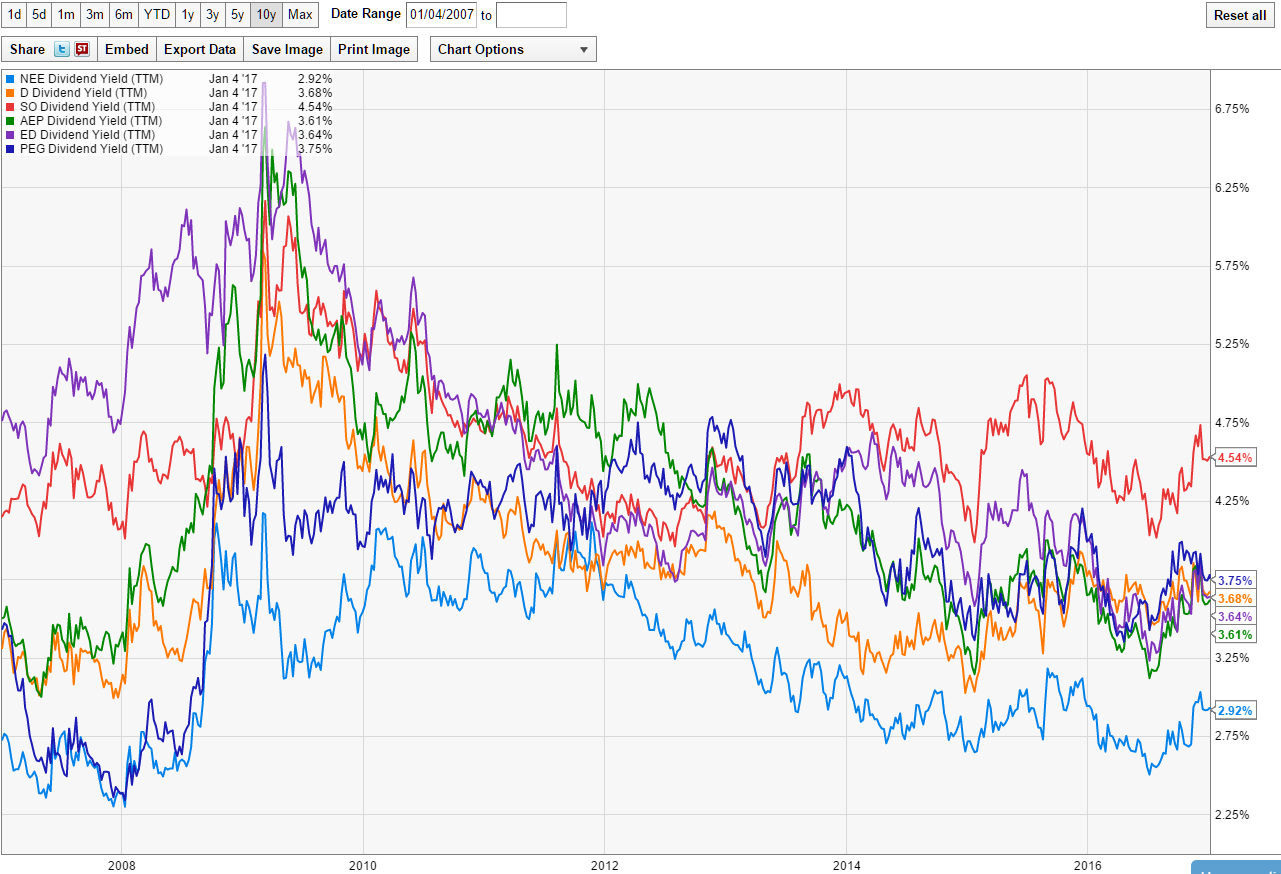Click the 2012 x-axis label
This screenshot has width=1281, height=874.
[x=605, y=864]
